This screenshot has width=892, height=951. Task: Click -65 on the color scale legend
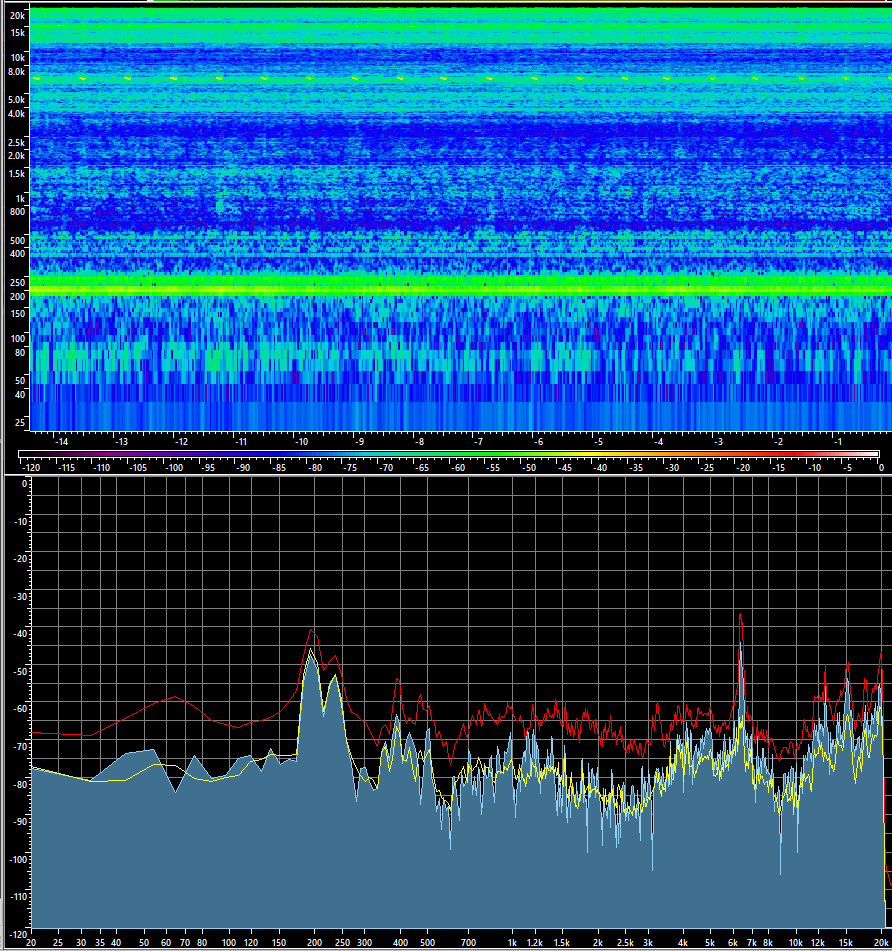(x=421, y=468)
